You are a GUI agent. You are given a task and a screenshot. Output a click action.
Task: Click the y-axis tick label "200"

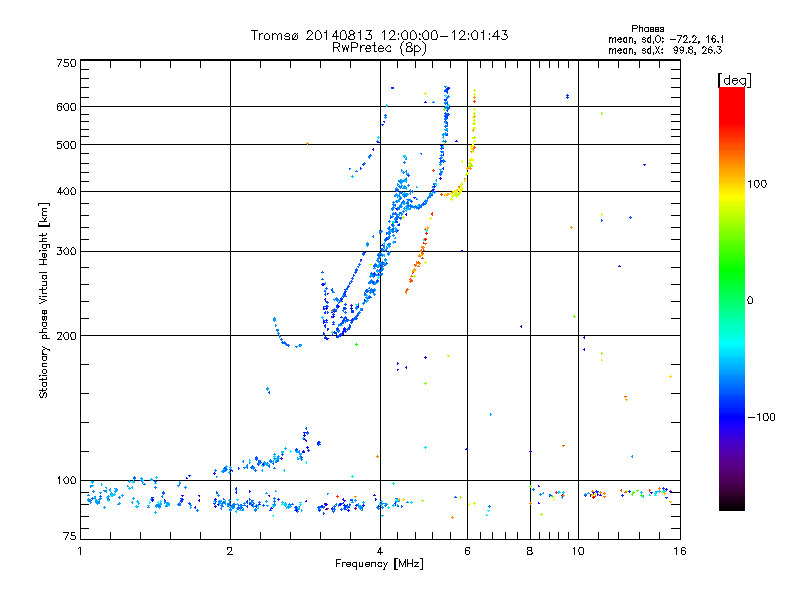66,336
